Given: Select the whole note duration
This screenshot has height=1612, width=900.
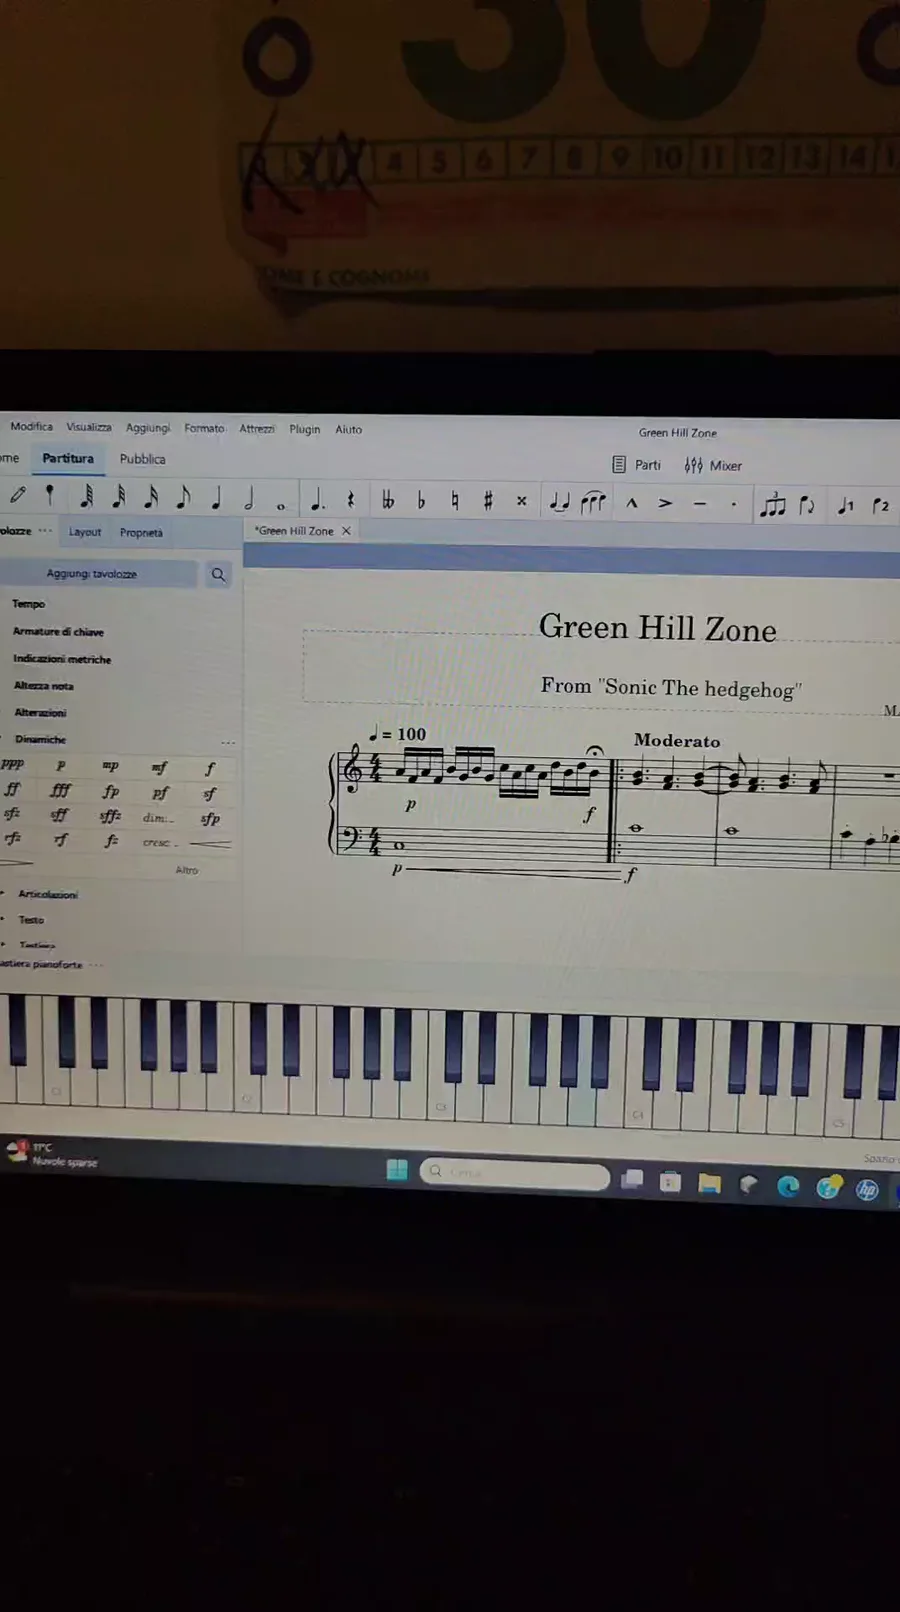Looking at the screenshot, I should pyautogui.click(x=281, y=505).
